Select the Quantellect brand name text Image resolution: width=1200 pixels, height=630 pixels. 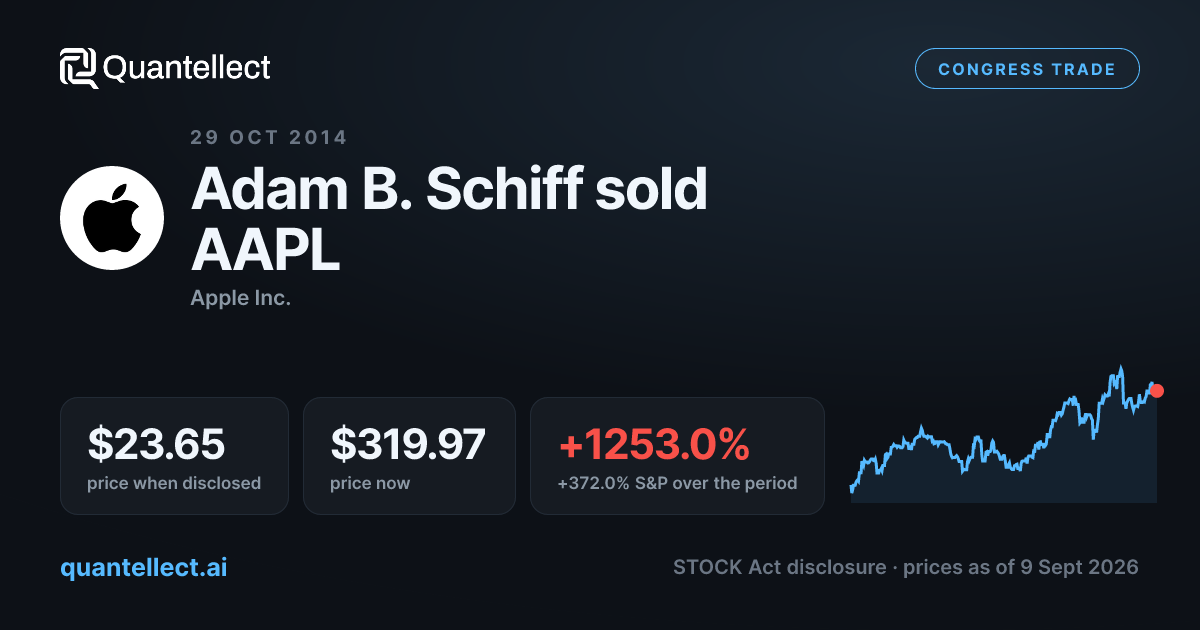click(187, 68)
